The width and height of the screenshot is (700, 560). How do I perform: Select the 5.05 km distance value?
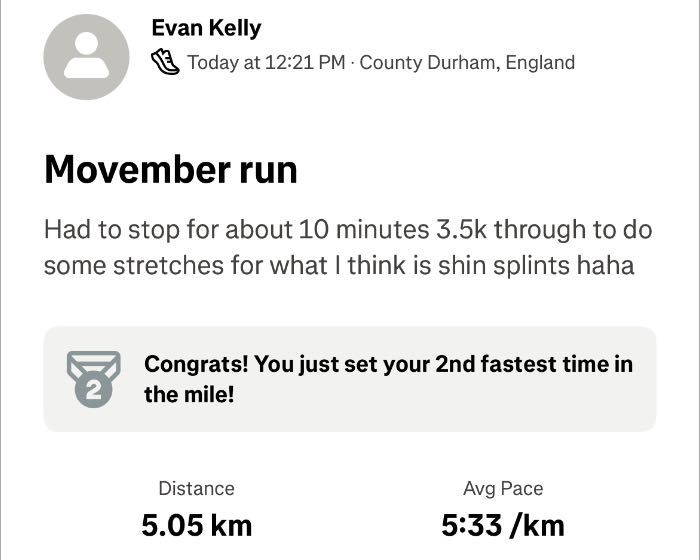[196, 524]
